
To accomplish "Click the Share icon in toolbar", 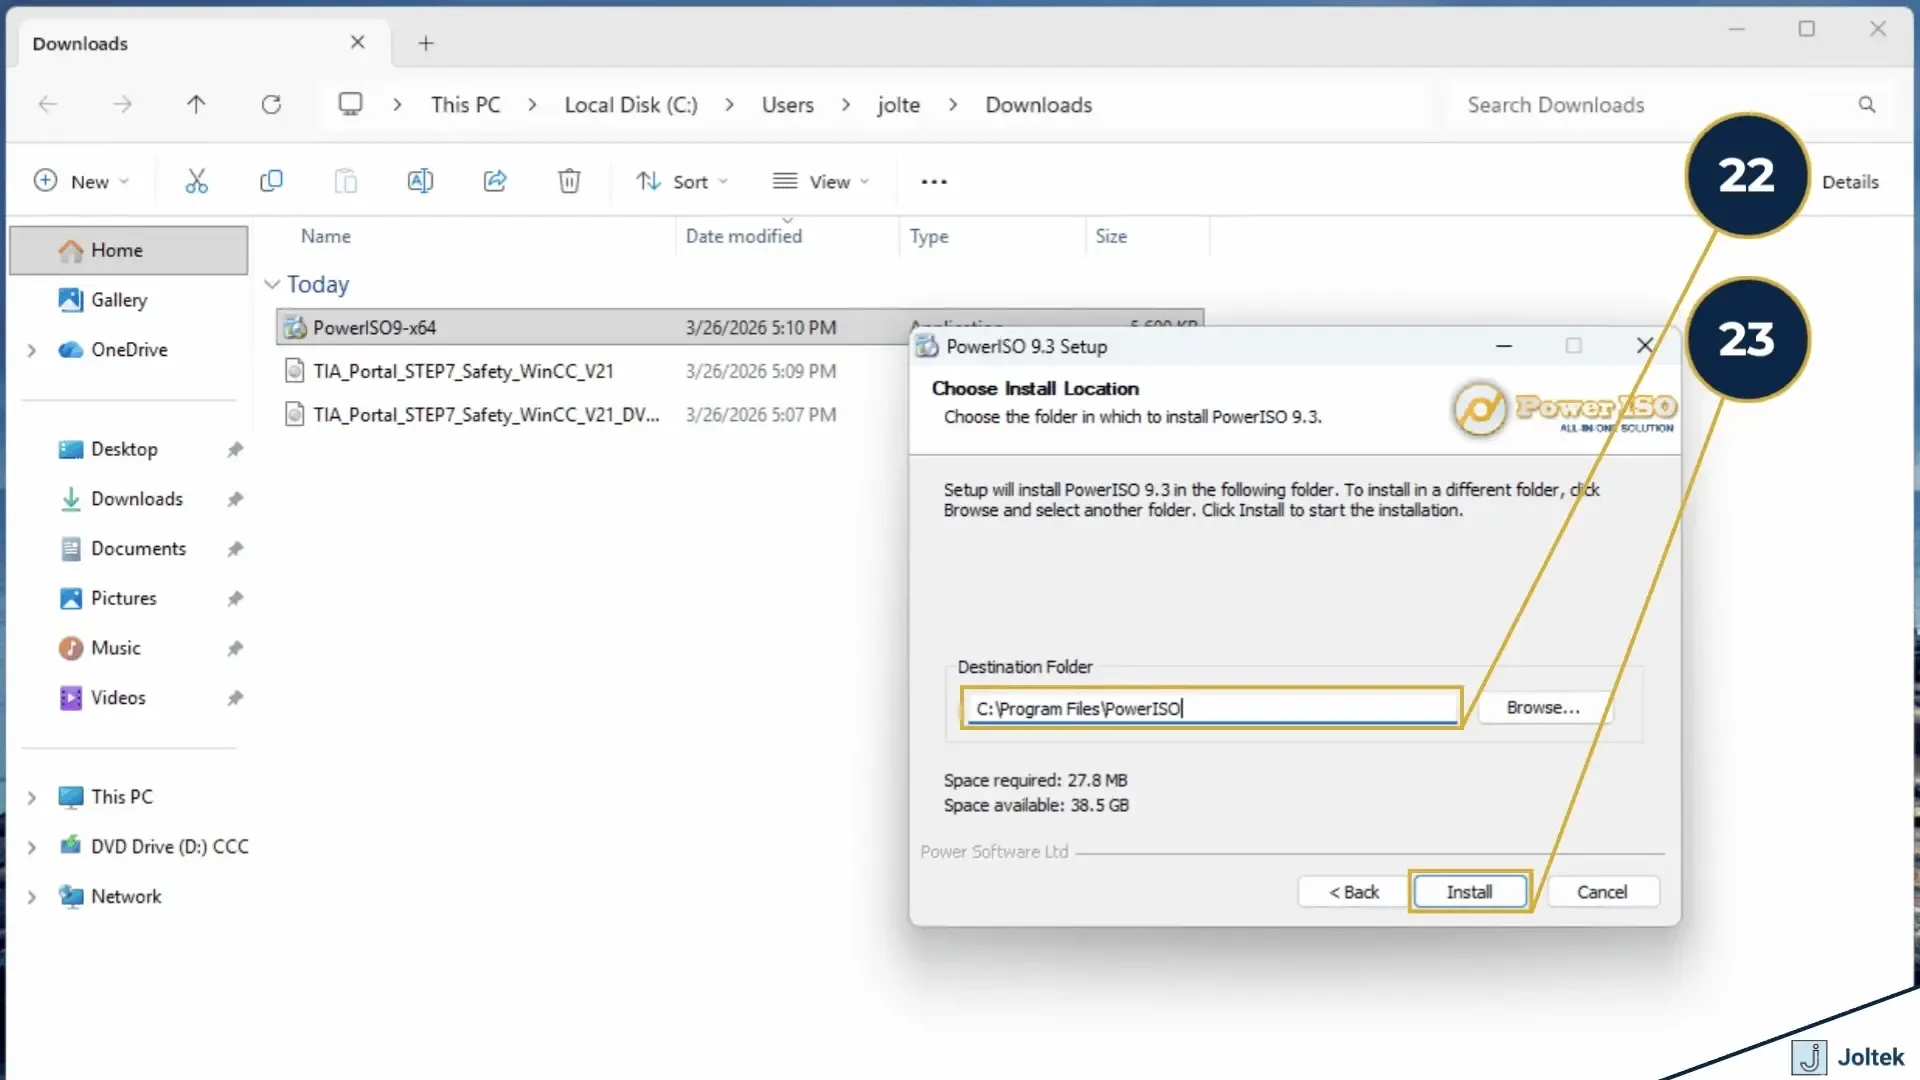I will (495, 181).
